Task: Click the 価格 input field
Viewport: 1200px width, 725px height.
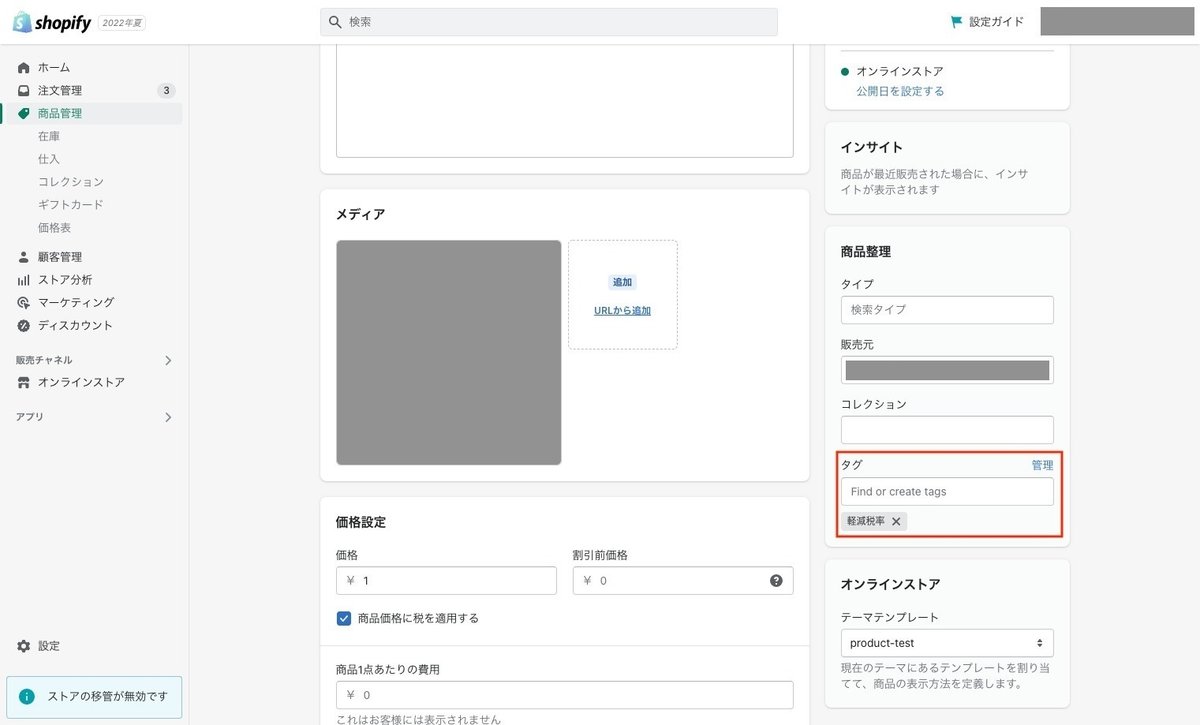Action: [446, 581]
